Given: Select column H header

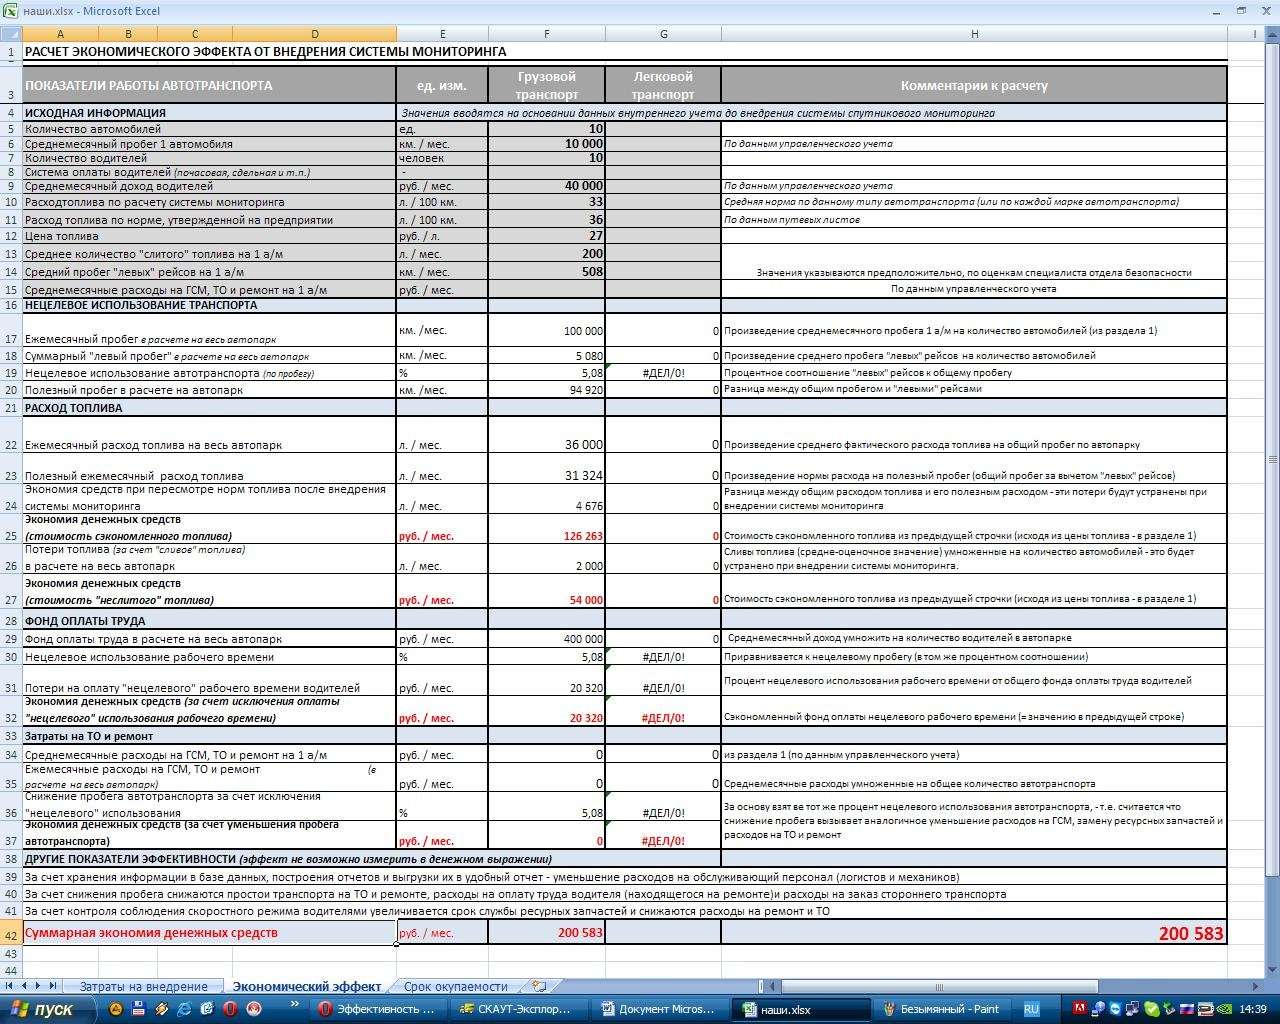Looking at the screenshot, I should (x=974, y=34).
